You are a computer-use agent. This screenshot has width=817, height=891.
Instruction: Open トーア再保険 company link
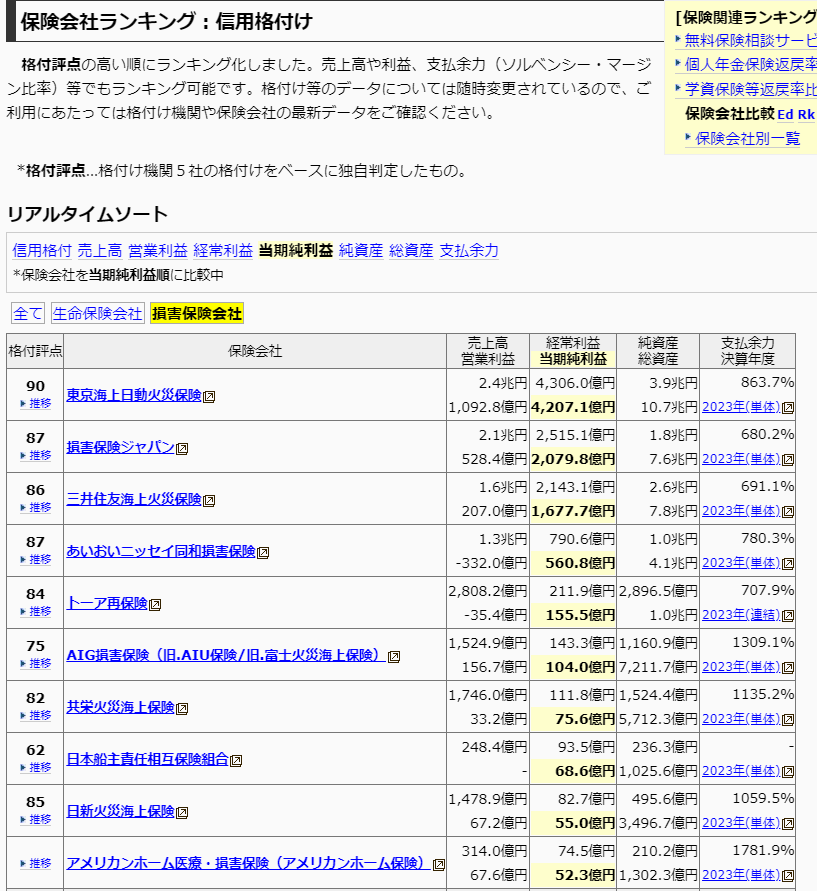107,603
